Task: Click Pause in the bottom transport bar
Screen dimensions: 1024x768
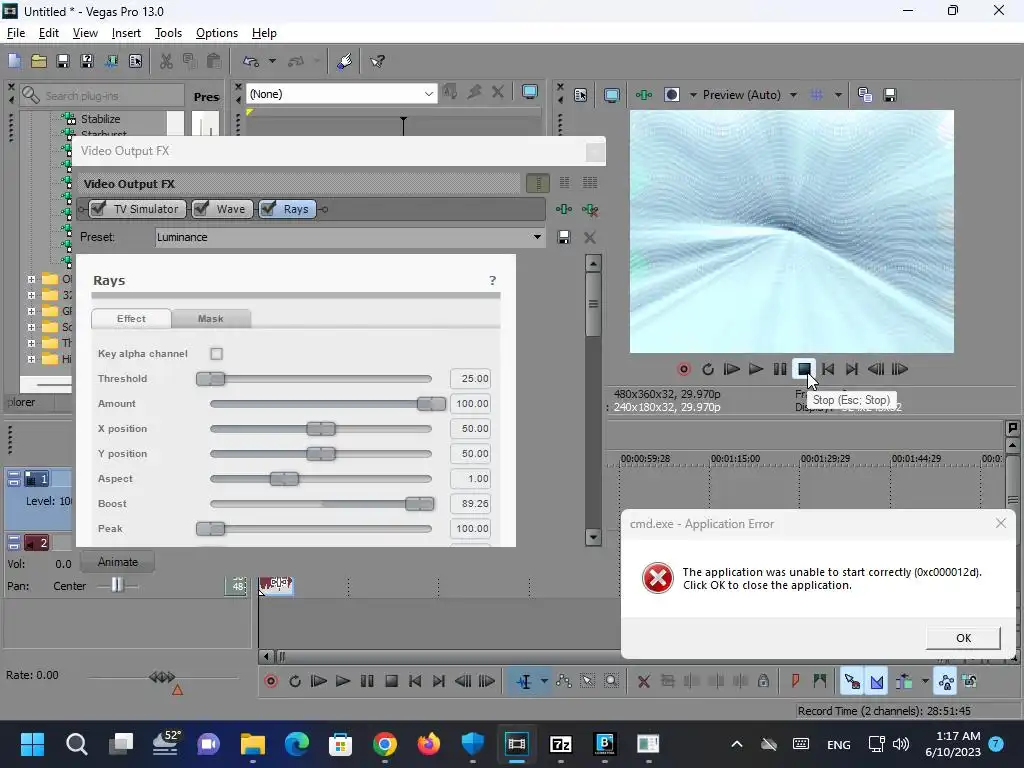Action: tap(367, 681)
